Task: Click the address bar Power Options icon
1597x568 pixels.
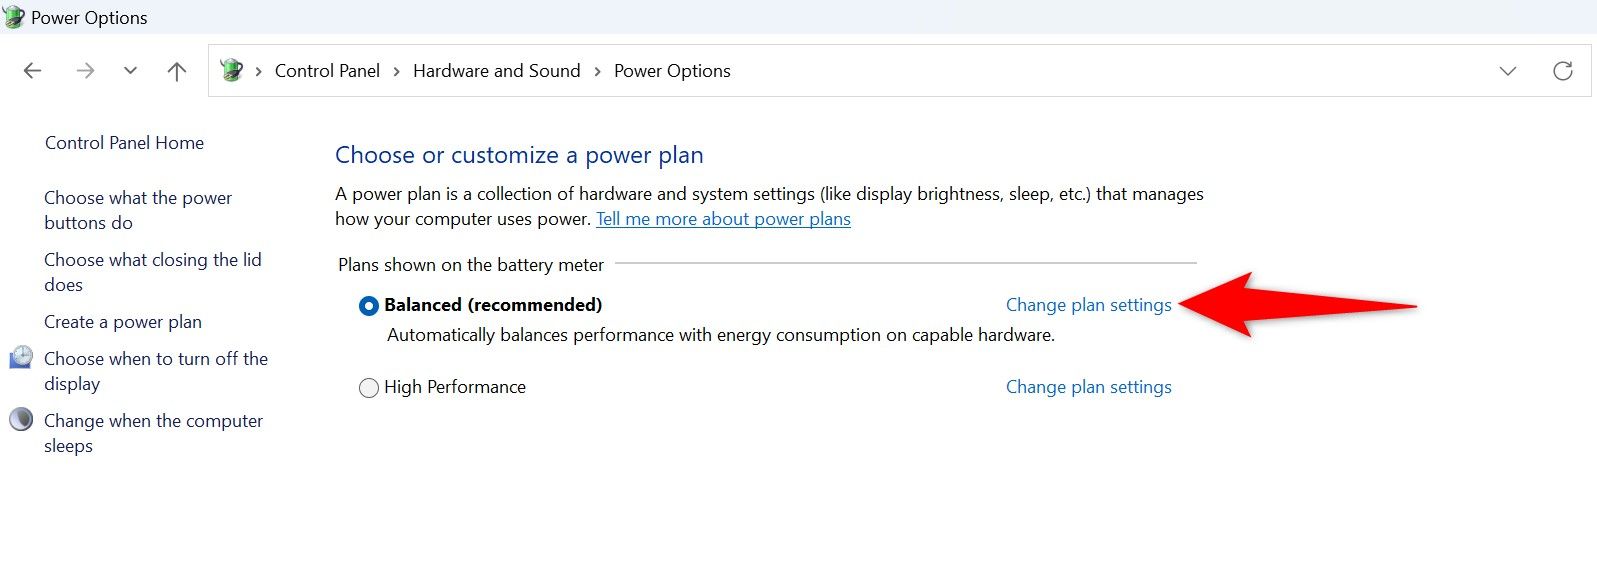Action: pyautogui.click(x=232, y=71)
